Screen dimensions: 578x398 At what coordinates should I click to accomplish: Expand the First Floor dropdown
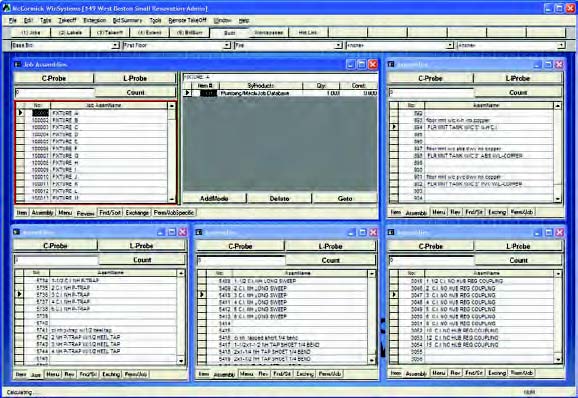227,45
